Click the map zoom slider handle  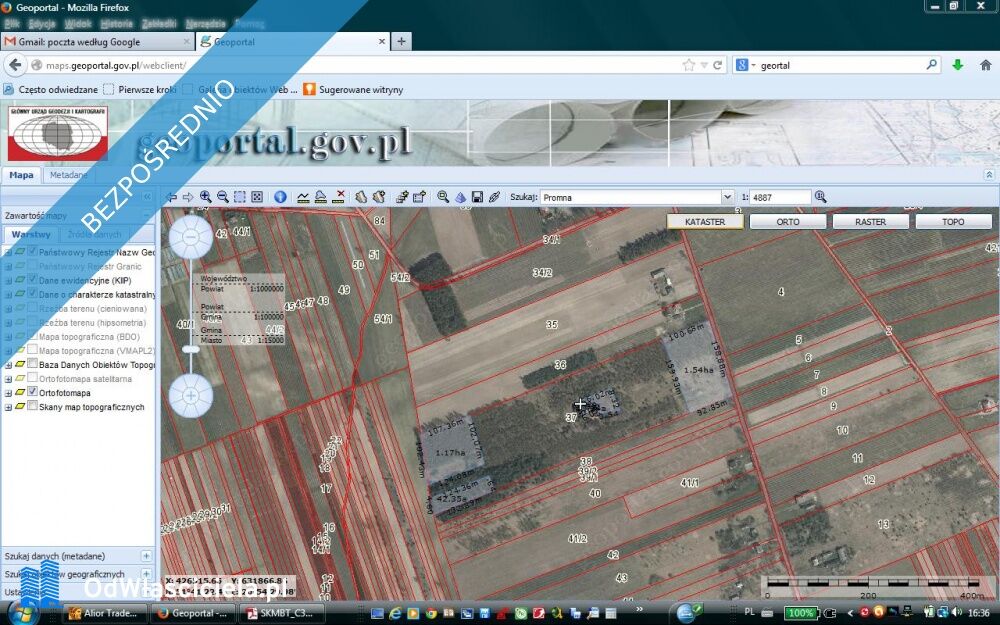[191, 349]
